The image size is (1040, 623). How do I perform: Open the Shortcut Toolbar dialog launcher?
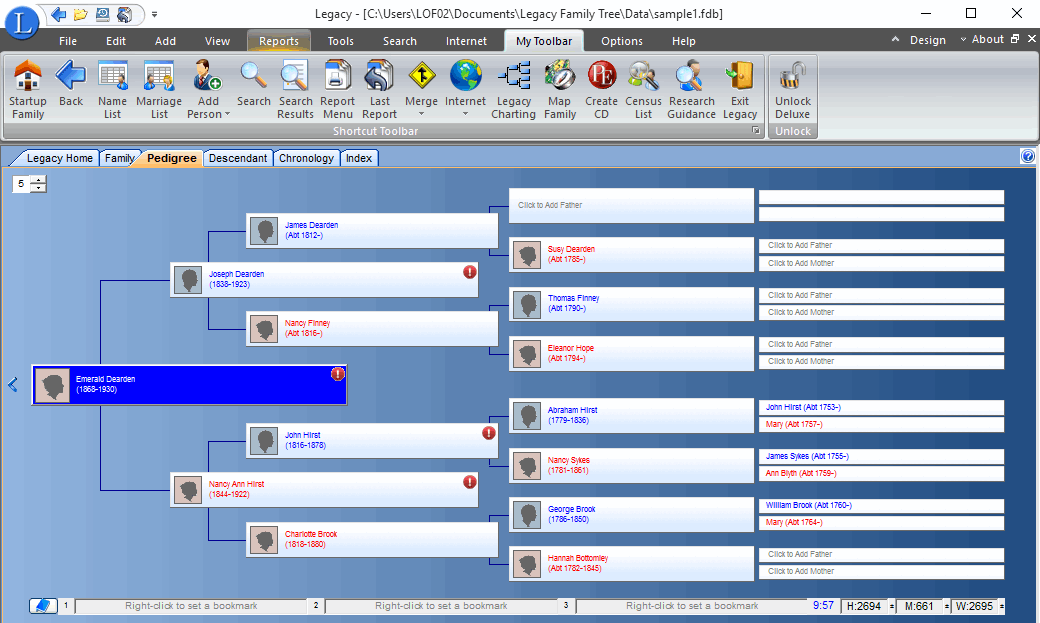tap(755, 131)
